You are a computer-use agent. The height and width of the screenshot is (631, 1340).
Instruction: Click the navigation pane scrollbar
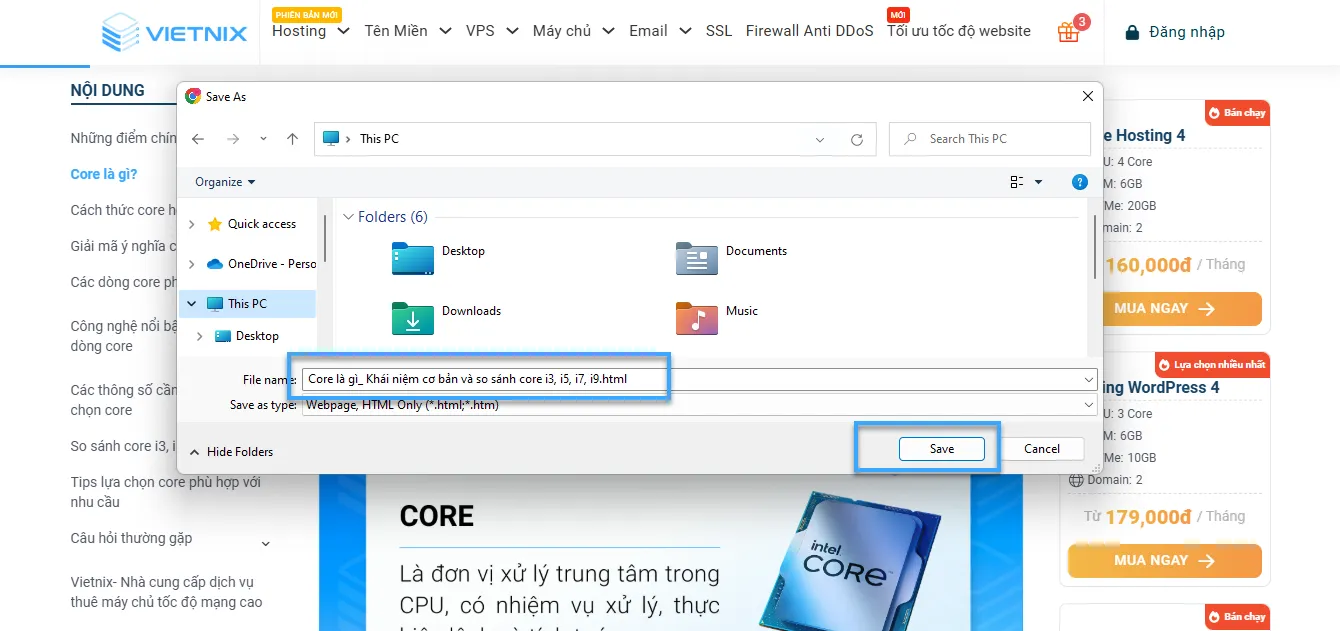point(325,240)
